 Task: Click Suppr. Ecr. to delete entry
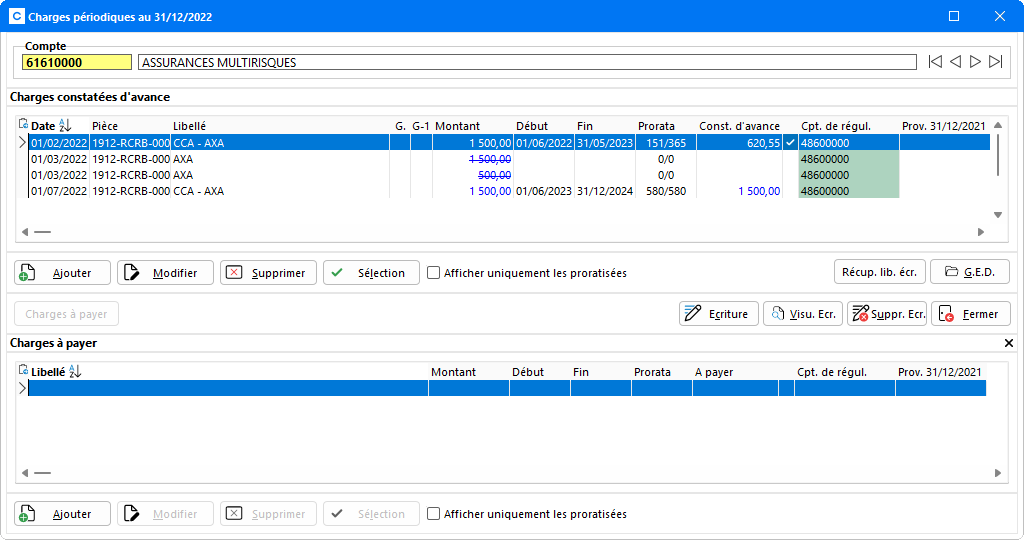[887, 314]
